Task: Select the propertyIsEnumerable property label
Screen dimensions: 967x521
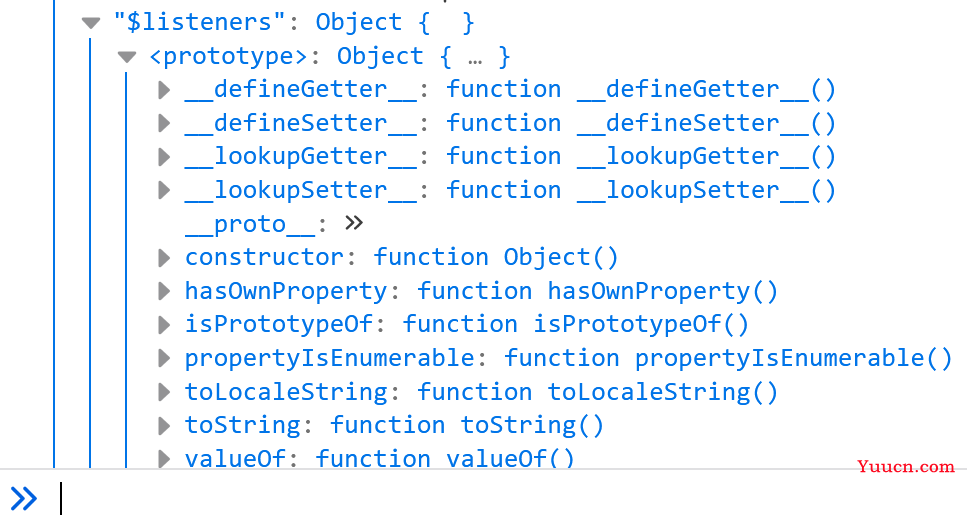Action: [x=329, y=359]
